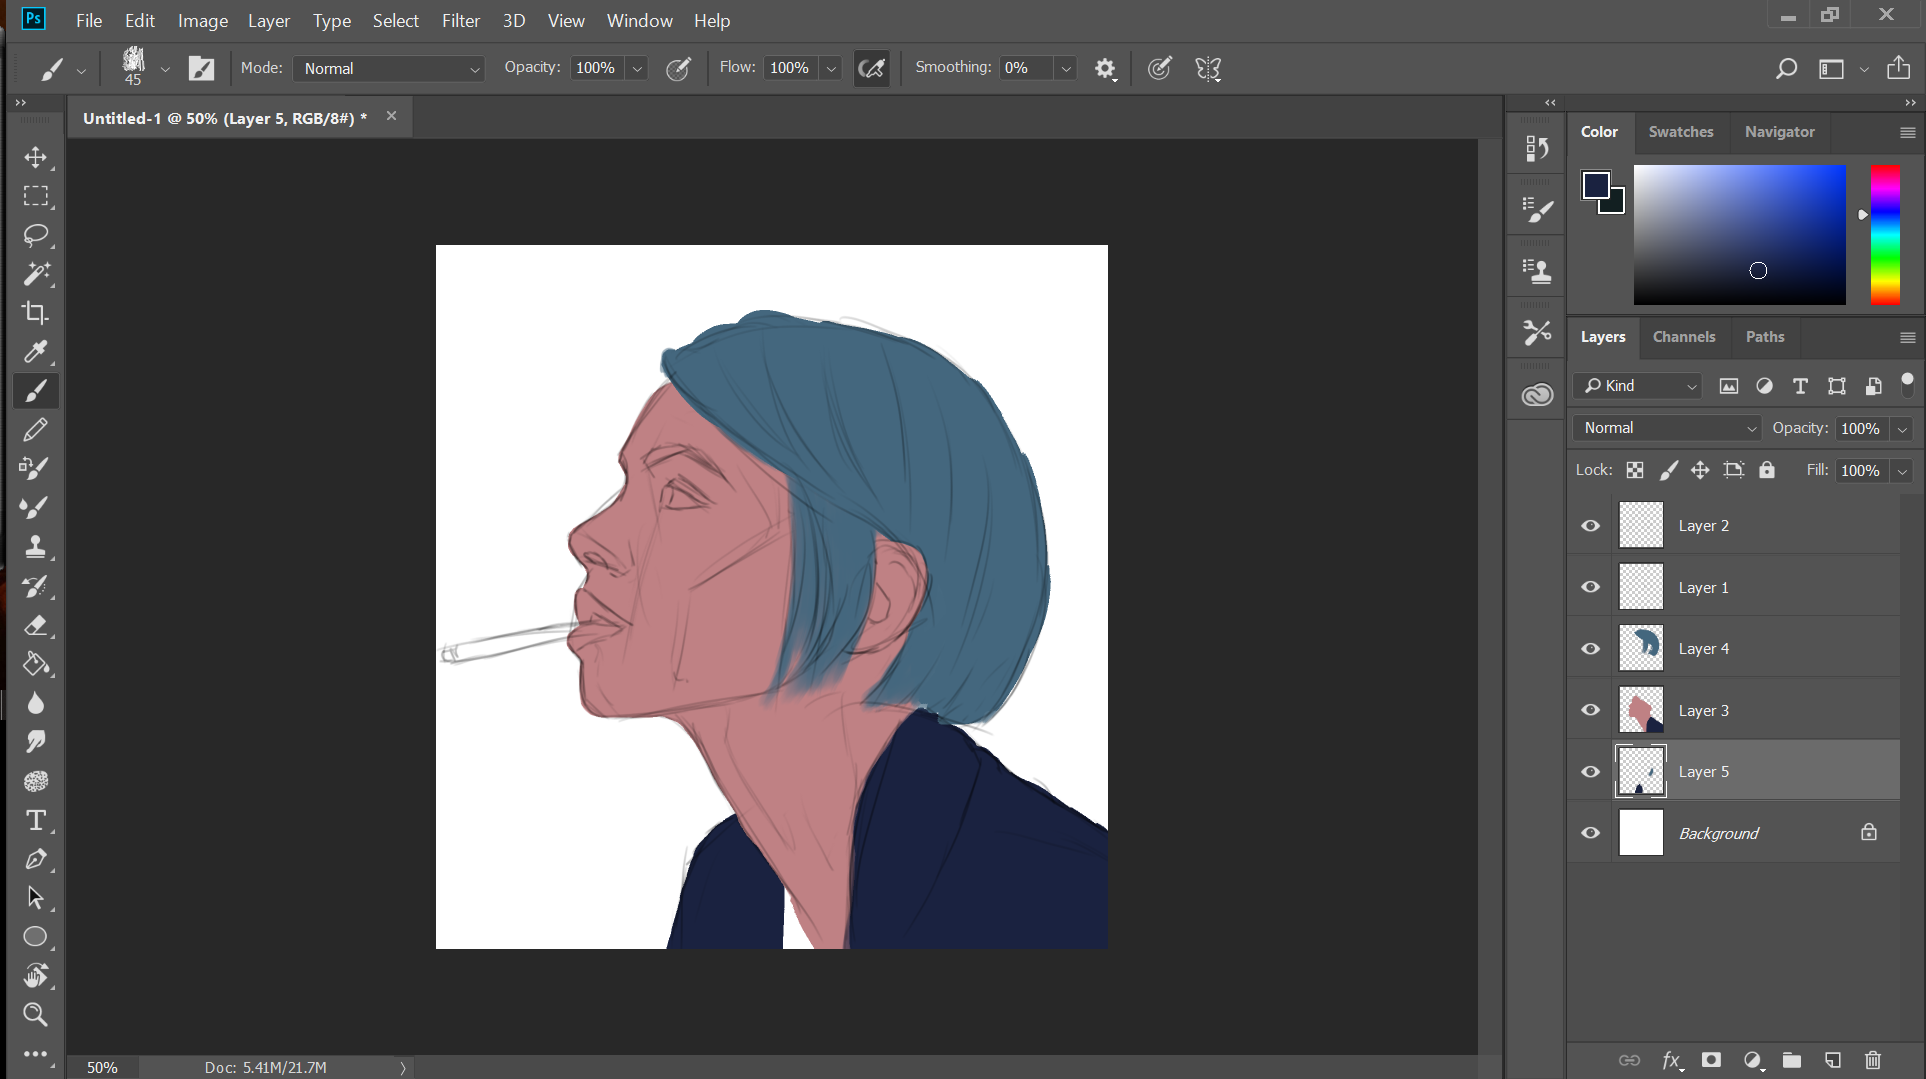Switch to the Swatches tab
Screen dimensions: 1926x1079
pos(1680,132)
